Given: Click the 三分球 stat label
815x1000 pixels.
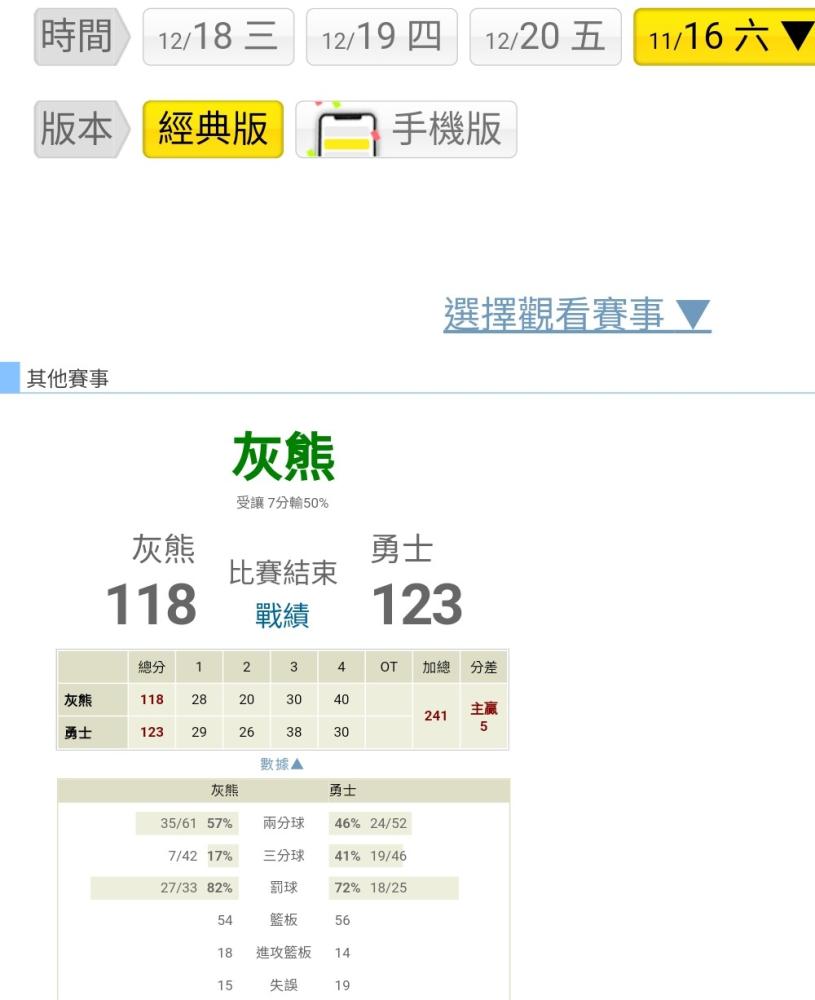Looking at the screenshot, I should (284, 856).
